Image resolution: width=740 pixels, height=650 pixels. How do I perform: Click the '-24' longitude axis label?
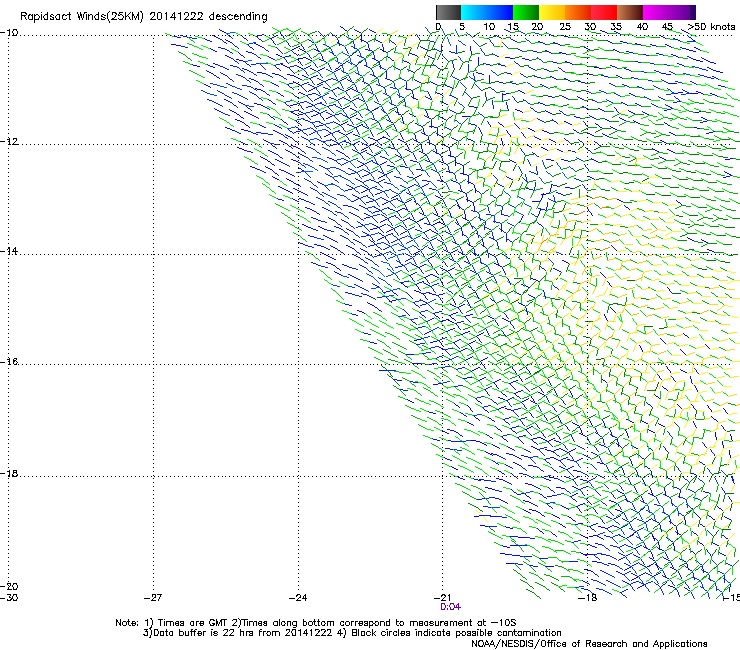[298, 598]
